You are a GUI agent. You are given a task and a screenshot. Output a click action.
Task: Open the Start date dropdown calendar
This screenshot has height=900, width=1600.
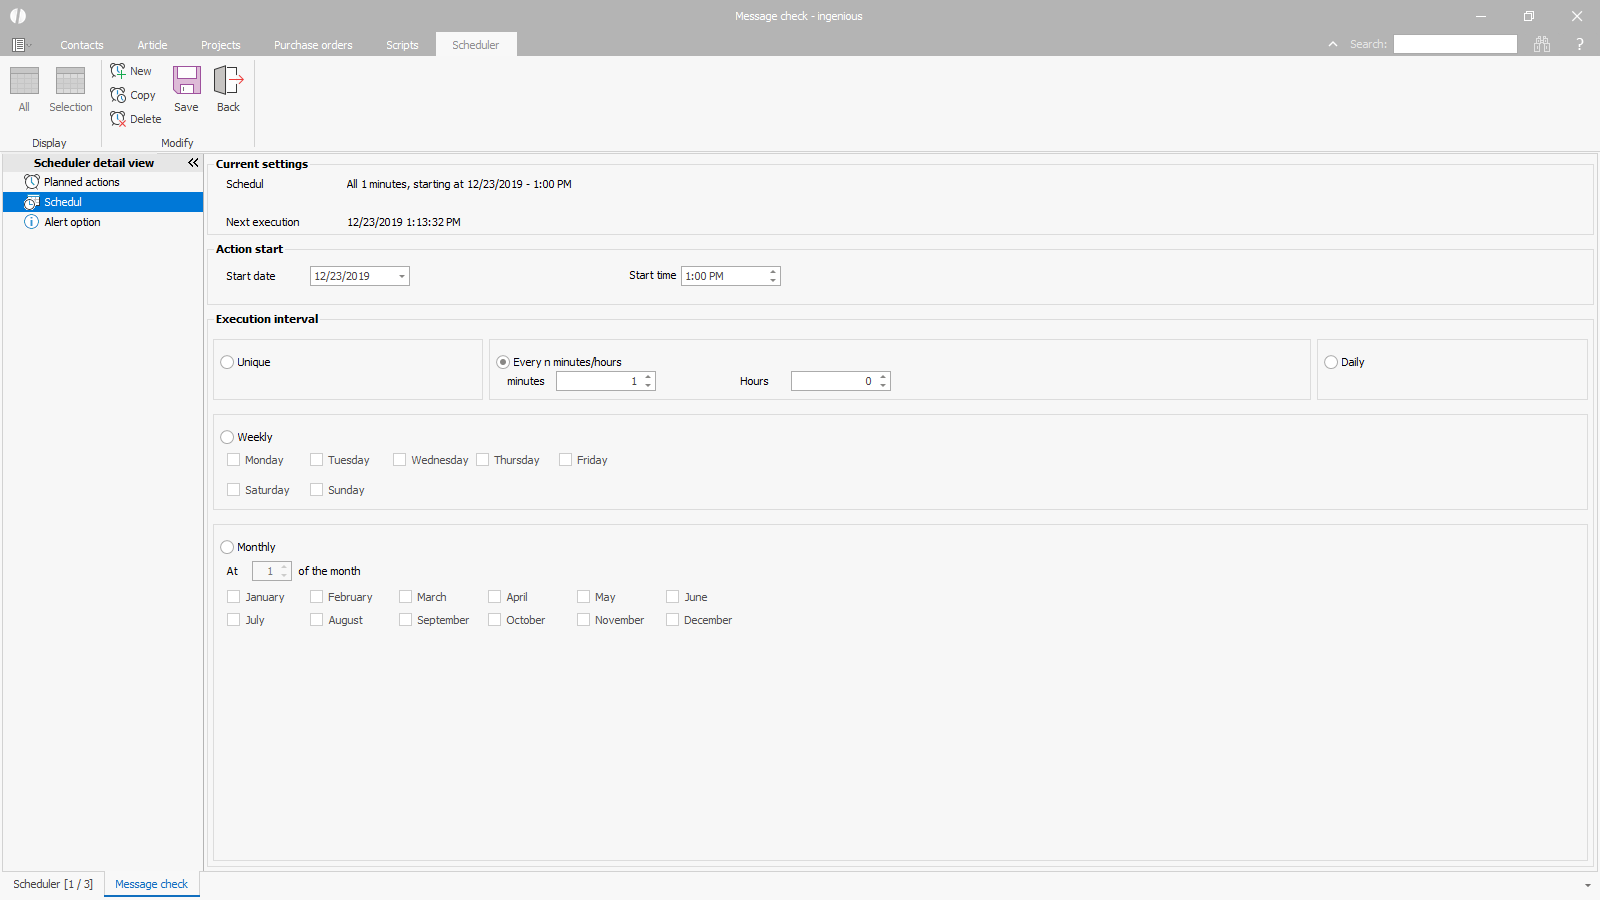[x=402, y=276]
